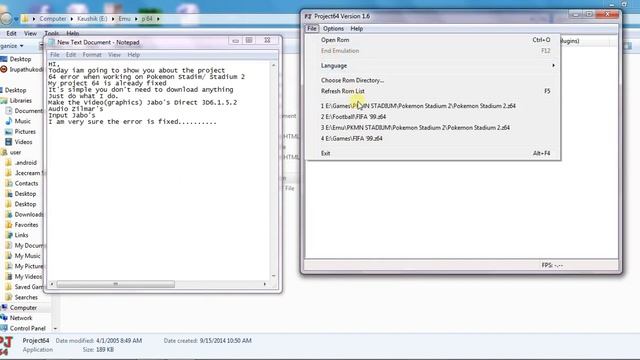
Task: Select p64 breadcrumb in address bar
Action: [x=147, y=19]
